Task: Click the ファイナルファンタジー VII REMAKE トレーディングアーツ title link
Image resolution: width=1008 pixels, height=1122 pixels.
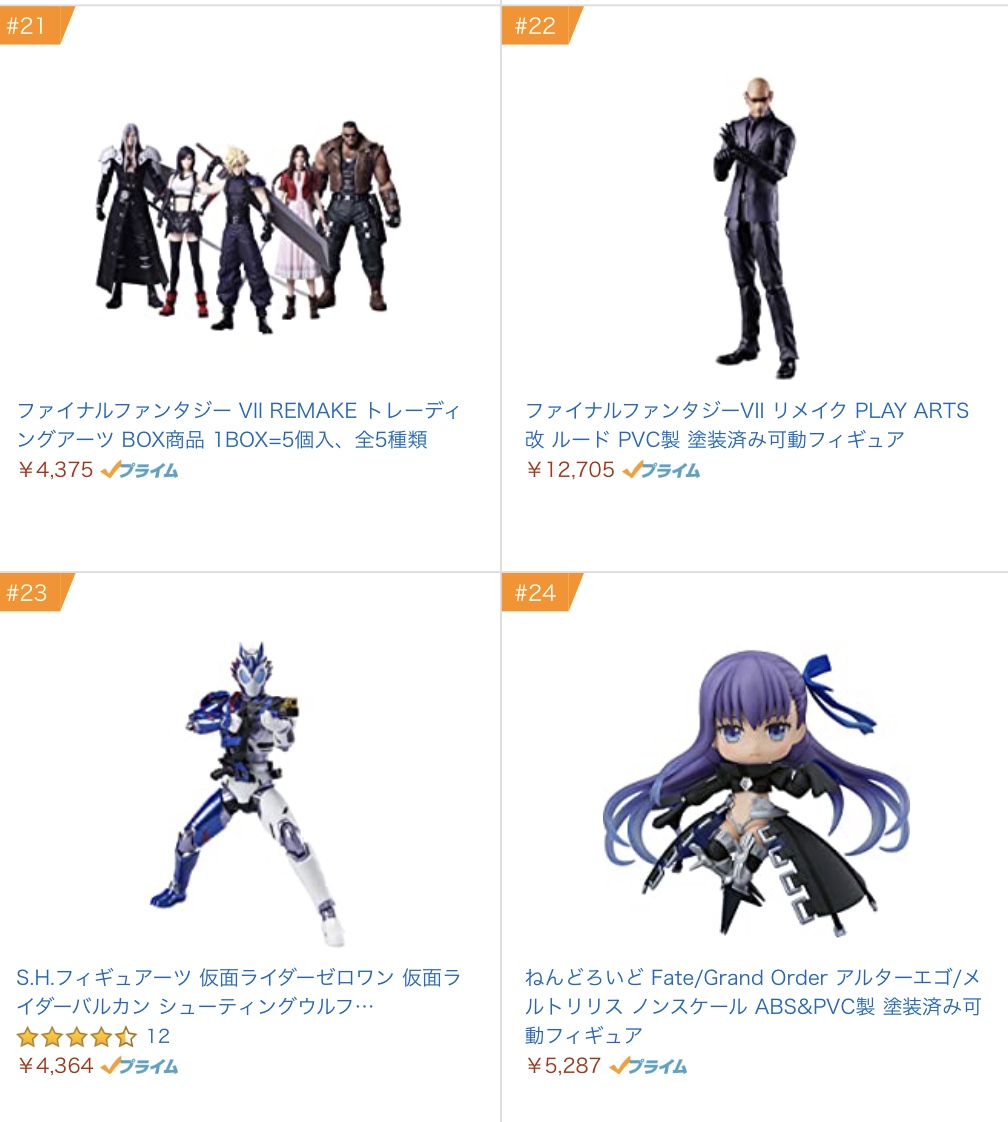Action: (238, 425)
